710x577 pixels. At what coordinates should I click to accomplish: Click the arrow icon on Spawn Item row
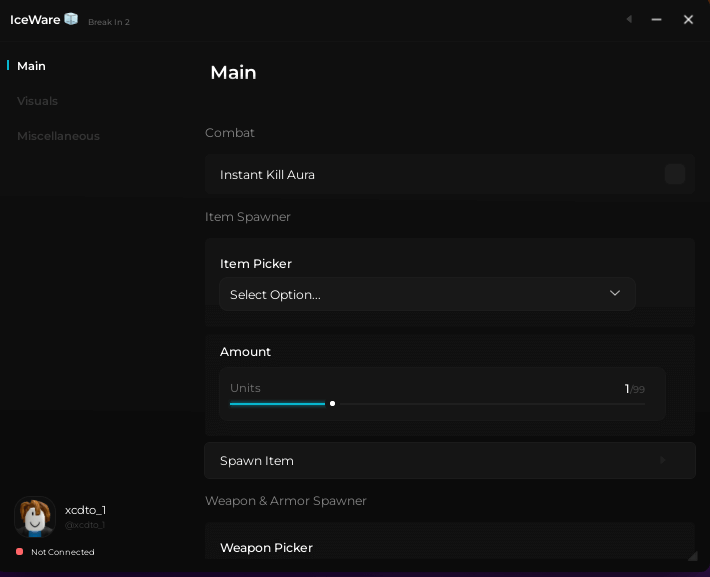(663, 461)
